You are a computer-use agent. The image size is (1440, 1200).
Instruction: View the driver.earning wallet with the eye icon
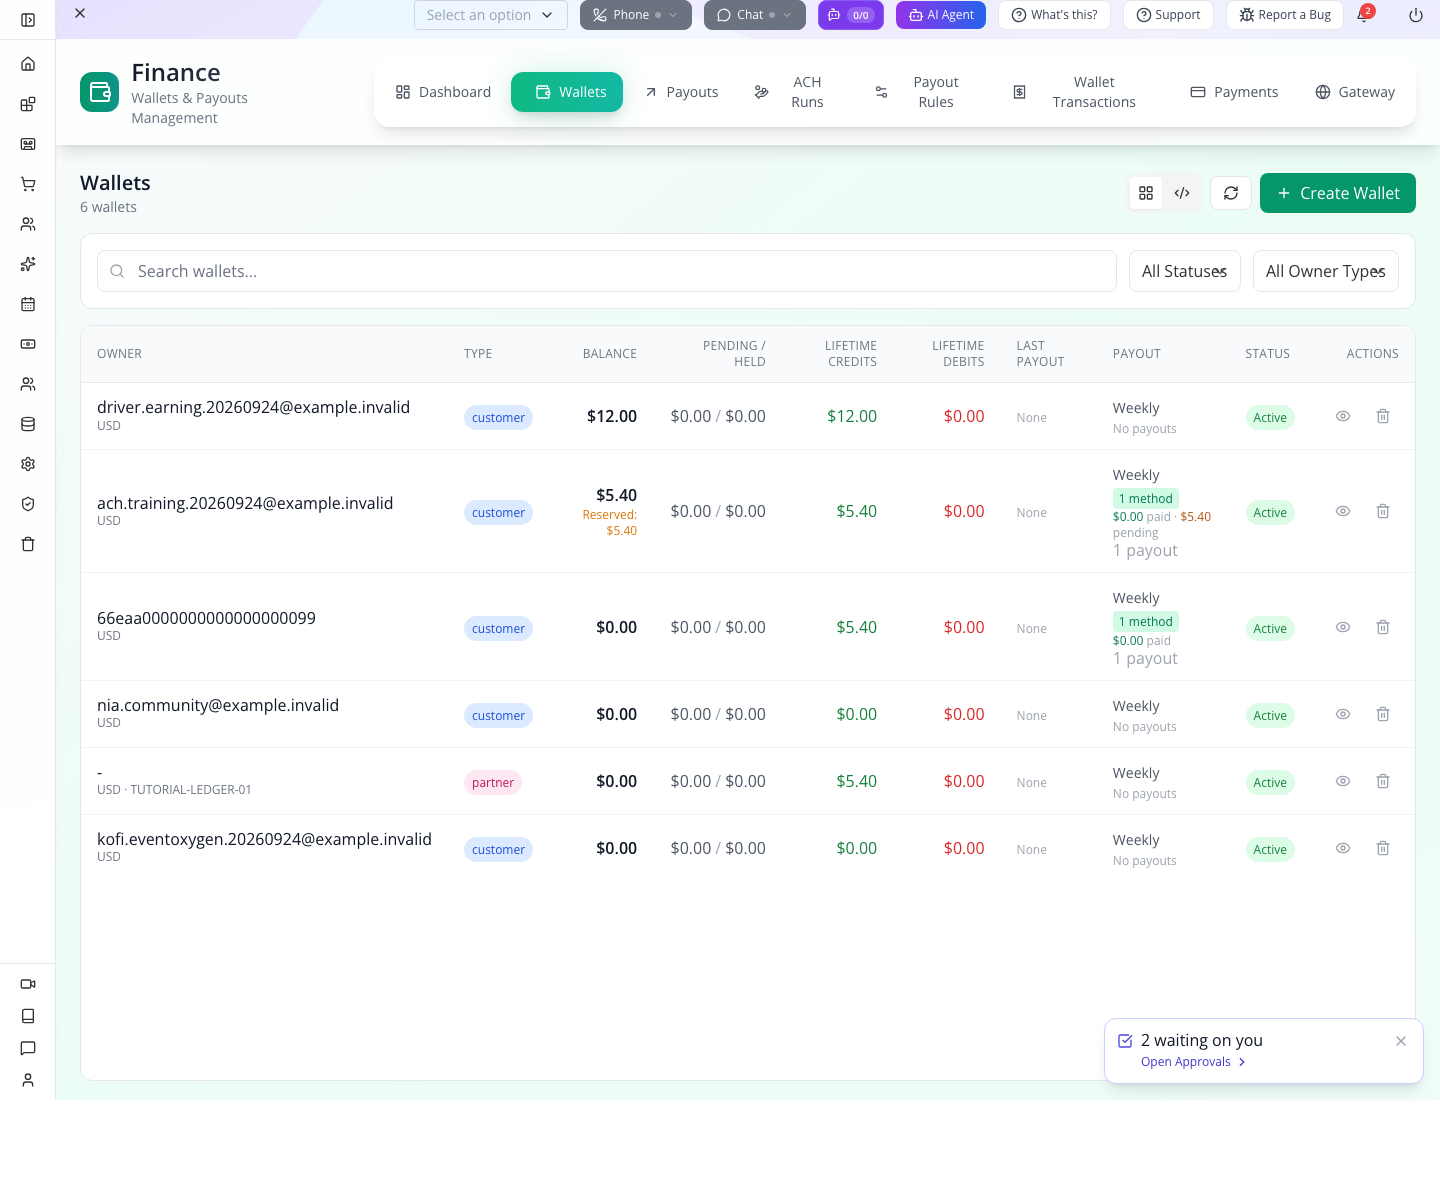pyautogui.click(x=1343, y=416)
